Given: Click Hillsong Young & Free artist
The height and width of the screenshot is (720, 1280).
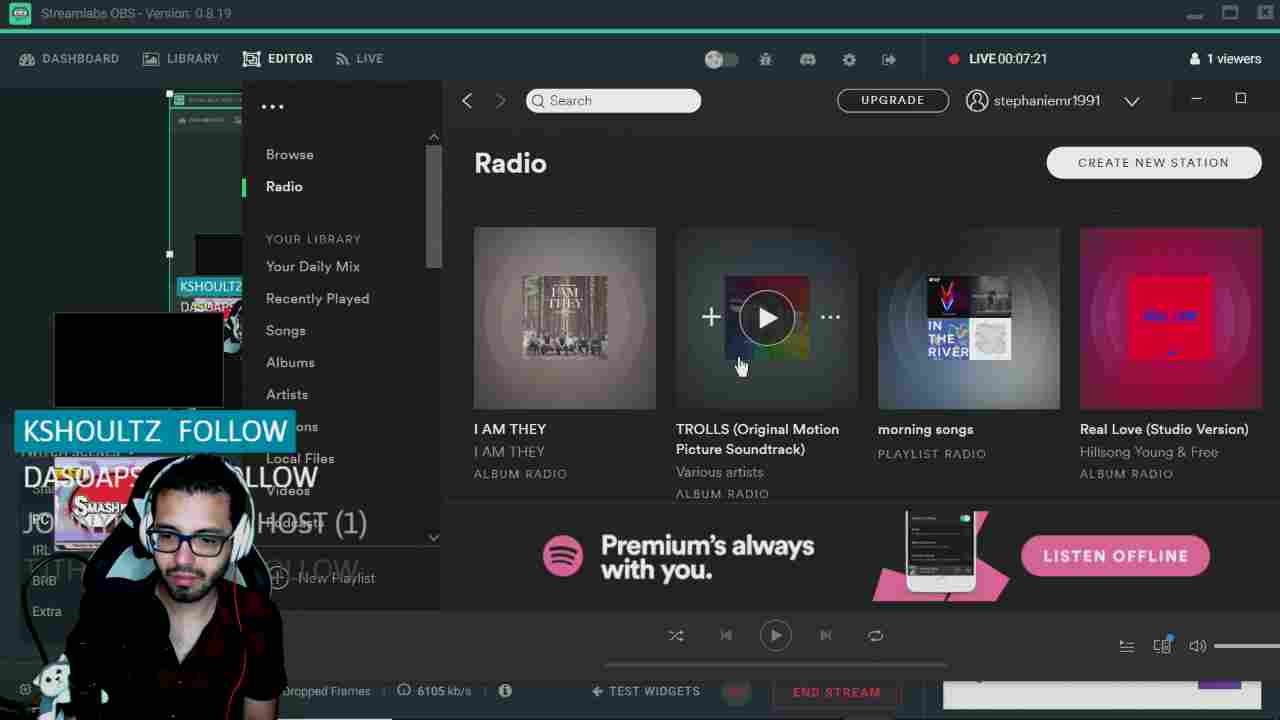Looking at the screenshot, I should click(1149, 452).
